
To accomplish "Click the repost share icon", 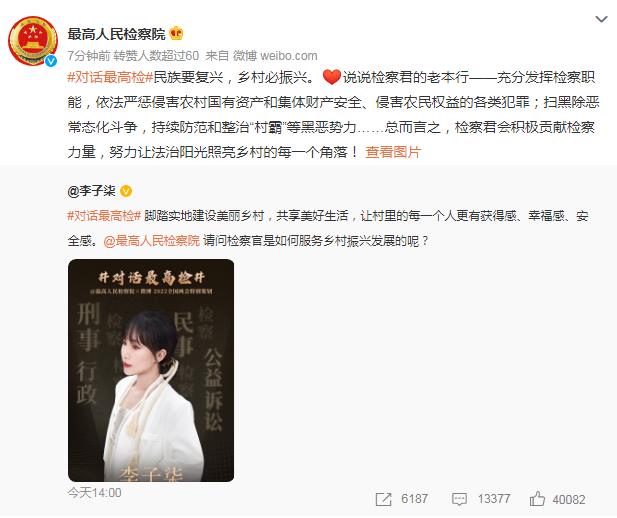I will point(383,499).
